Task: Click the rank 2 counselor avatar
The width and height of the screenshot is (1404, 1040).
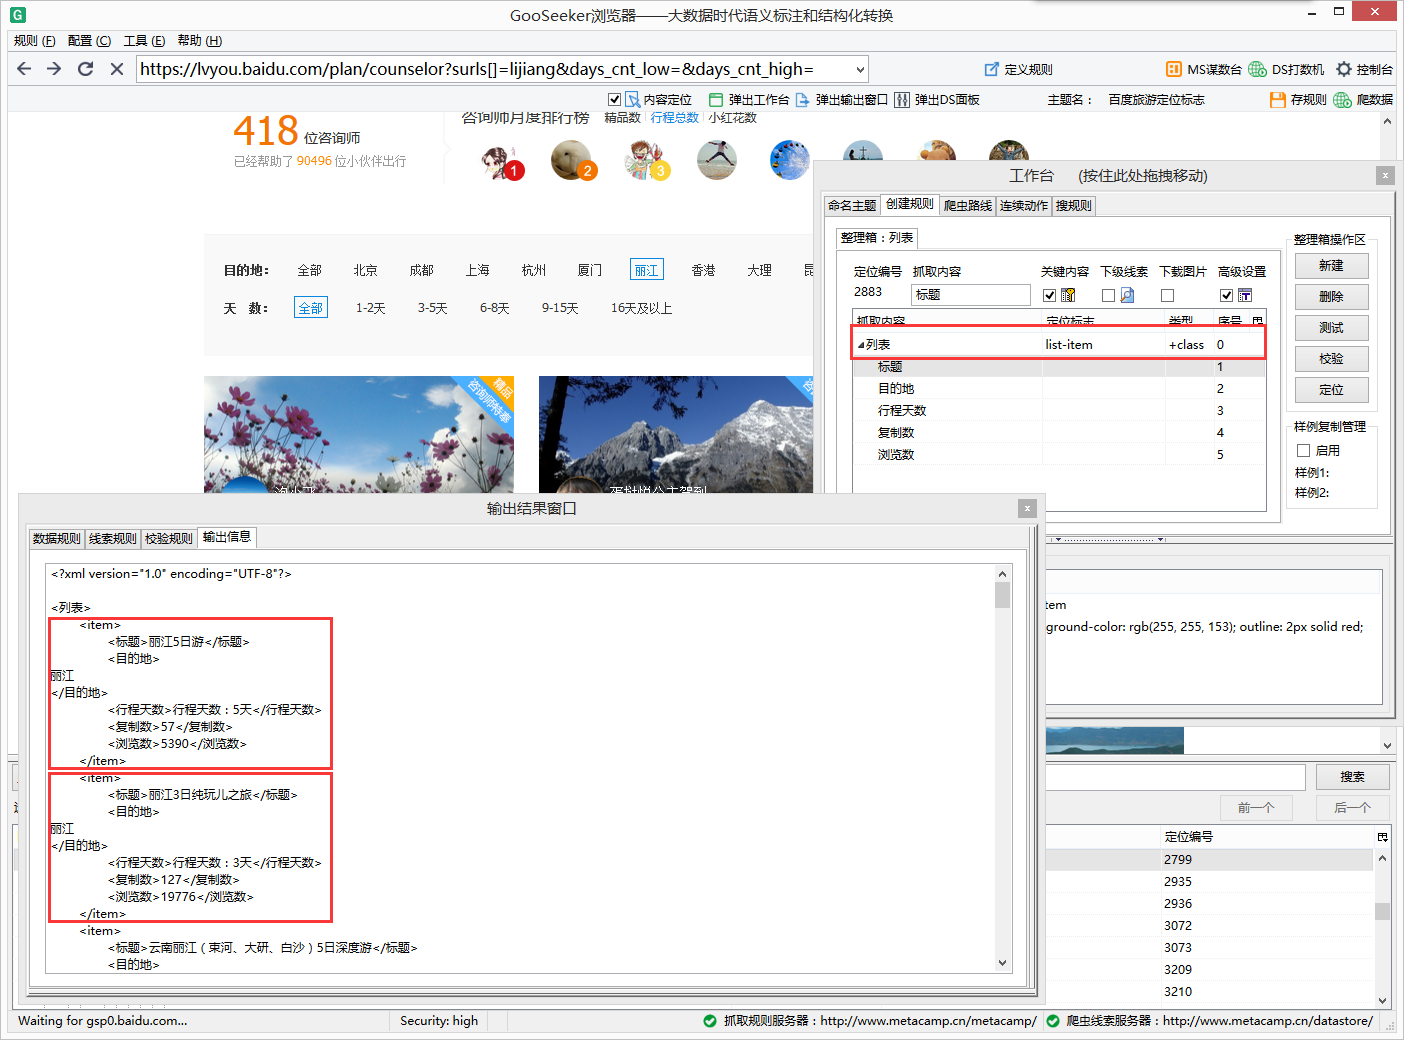Action: point(573,160)
